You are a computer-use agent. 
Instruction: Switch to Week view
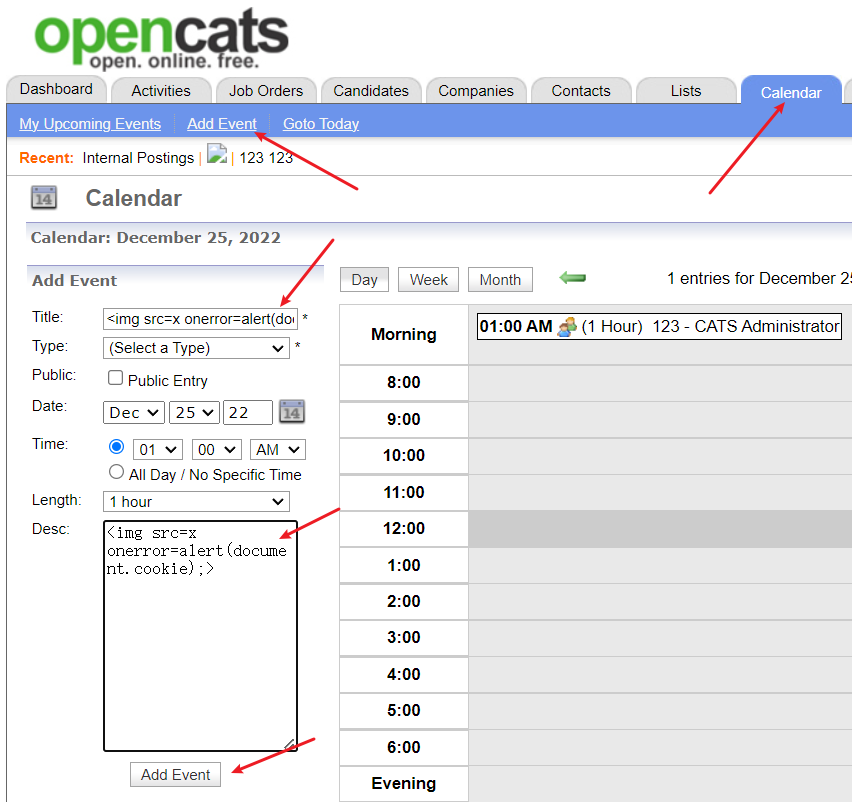point(428,279)
